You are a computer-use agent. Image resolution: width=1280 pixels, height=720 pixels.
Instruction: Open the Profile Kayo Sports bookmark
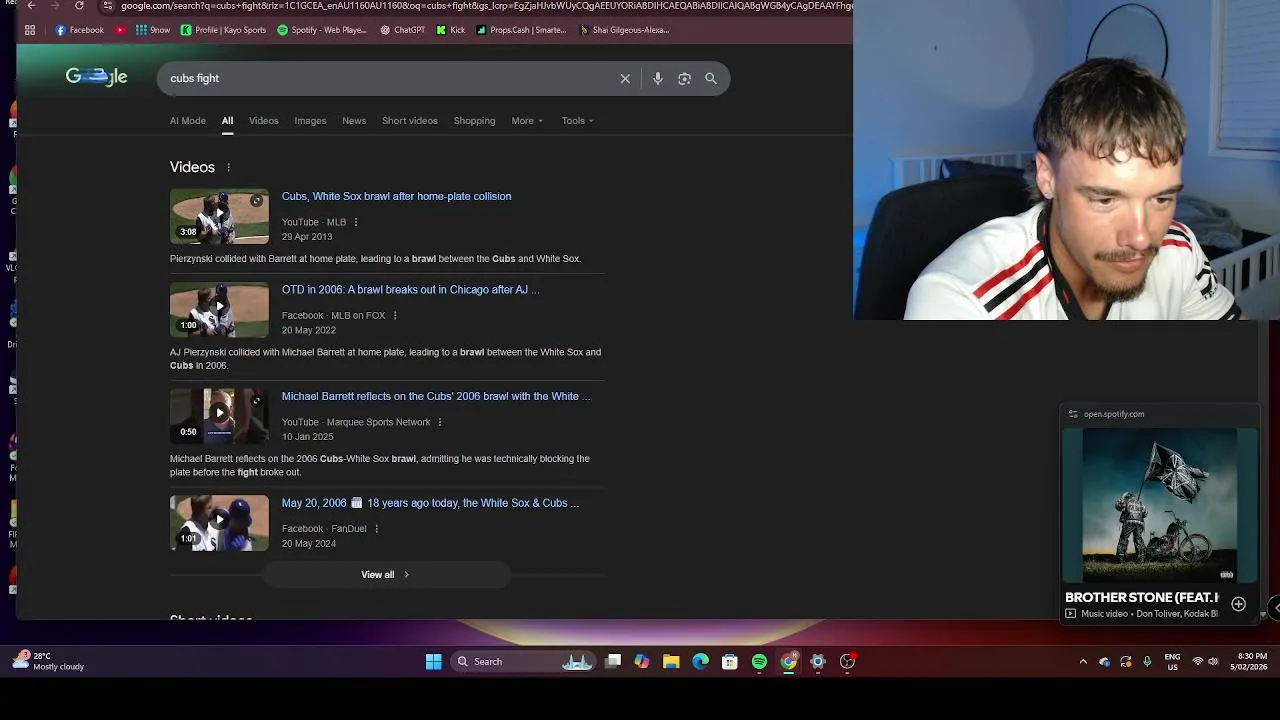tap(223, 30)
